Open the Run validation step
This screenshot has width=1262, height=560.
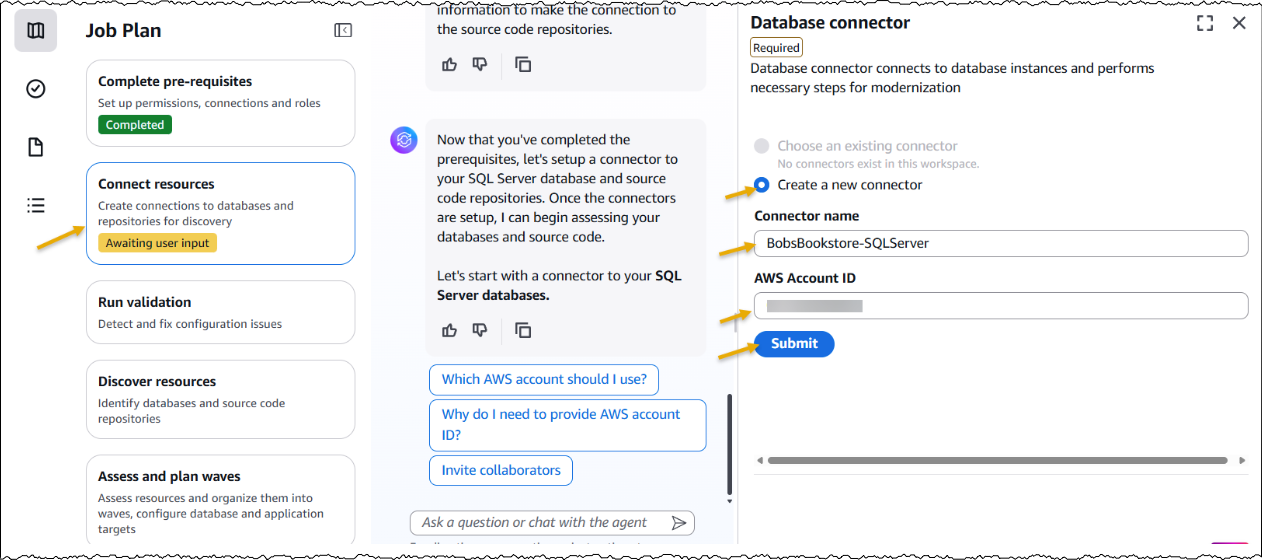pos(220,312)
